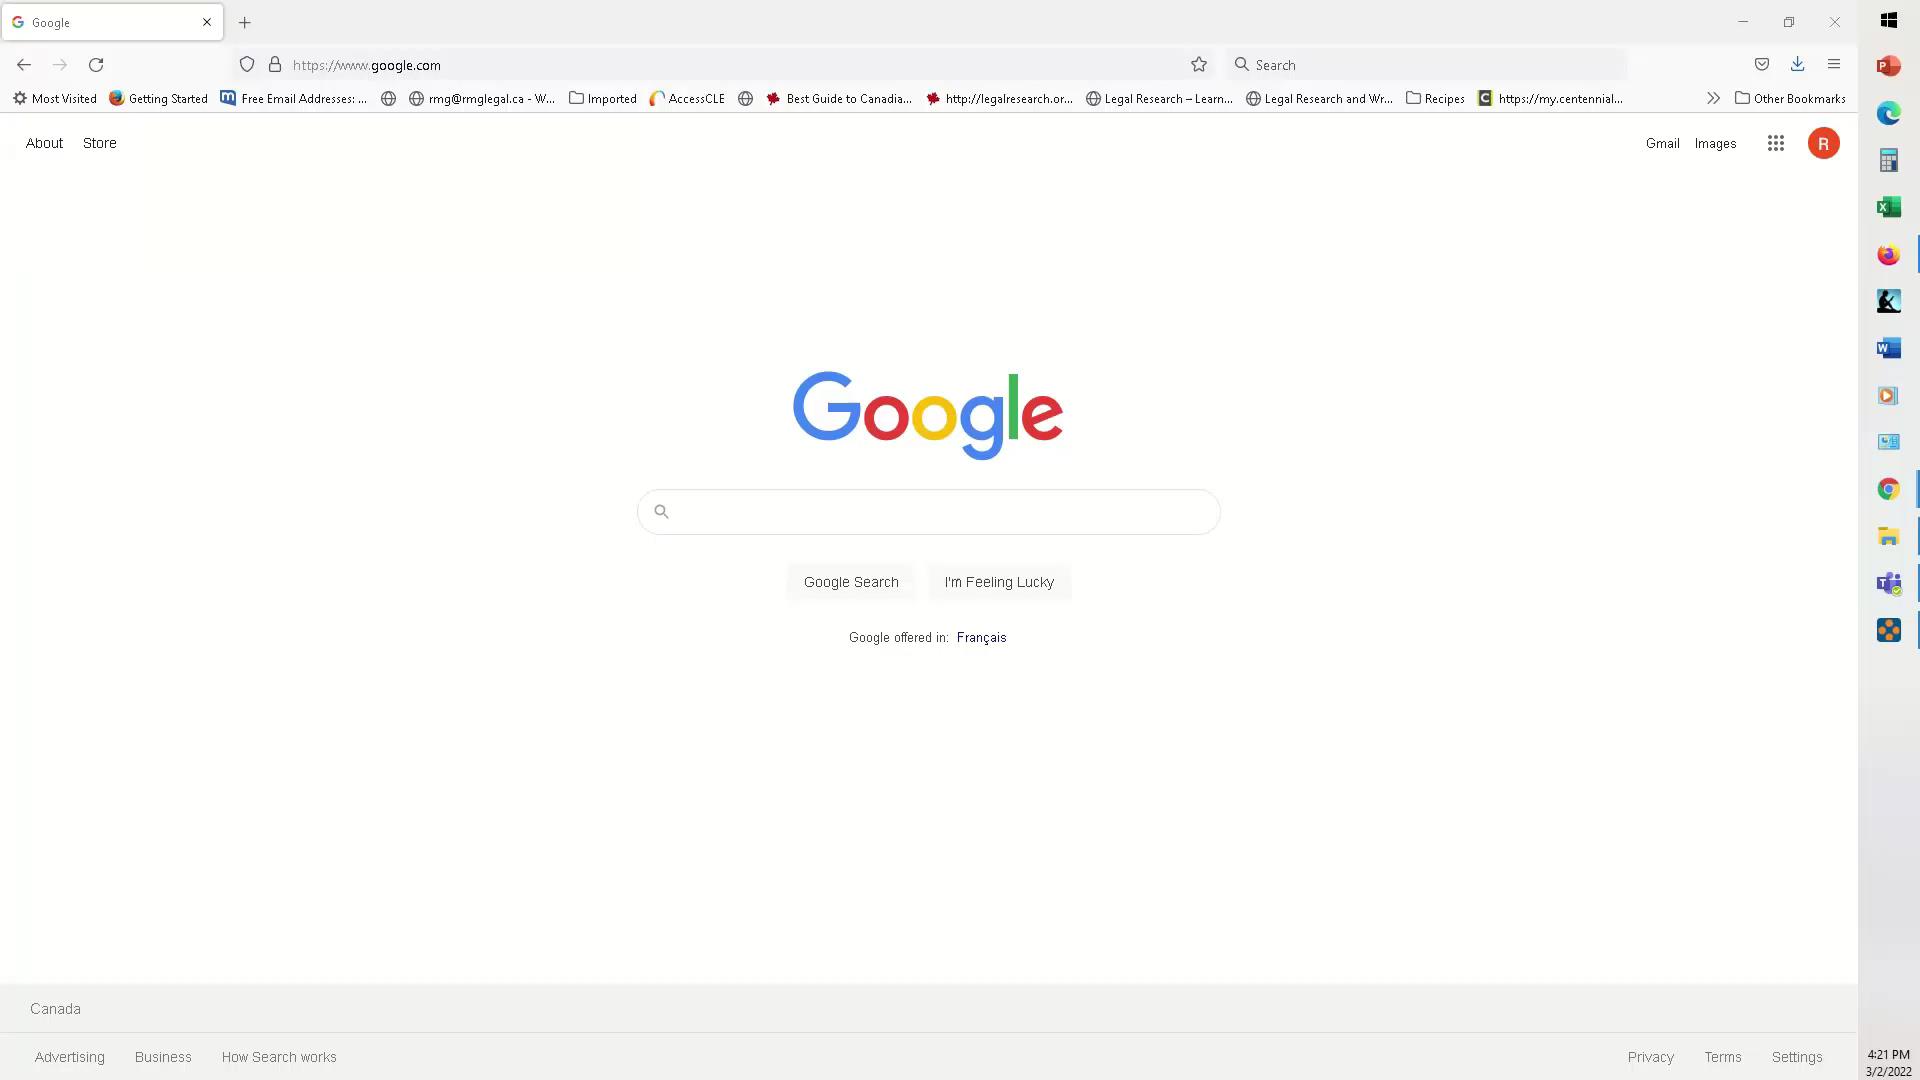The width and height of the screenshot is (1920, 1080).
Task: Open the About menu item
Action: click(45, 142)
